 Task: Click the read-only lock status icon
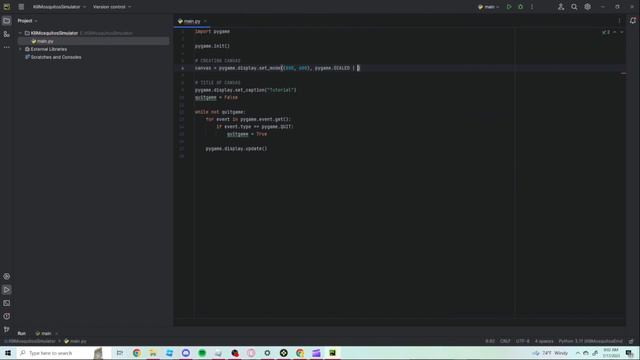tap(631, 341)
